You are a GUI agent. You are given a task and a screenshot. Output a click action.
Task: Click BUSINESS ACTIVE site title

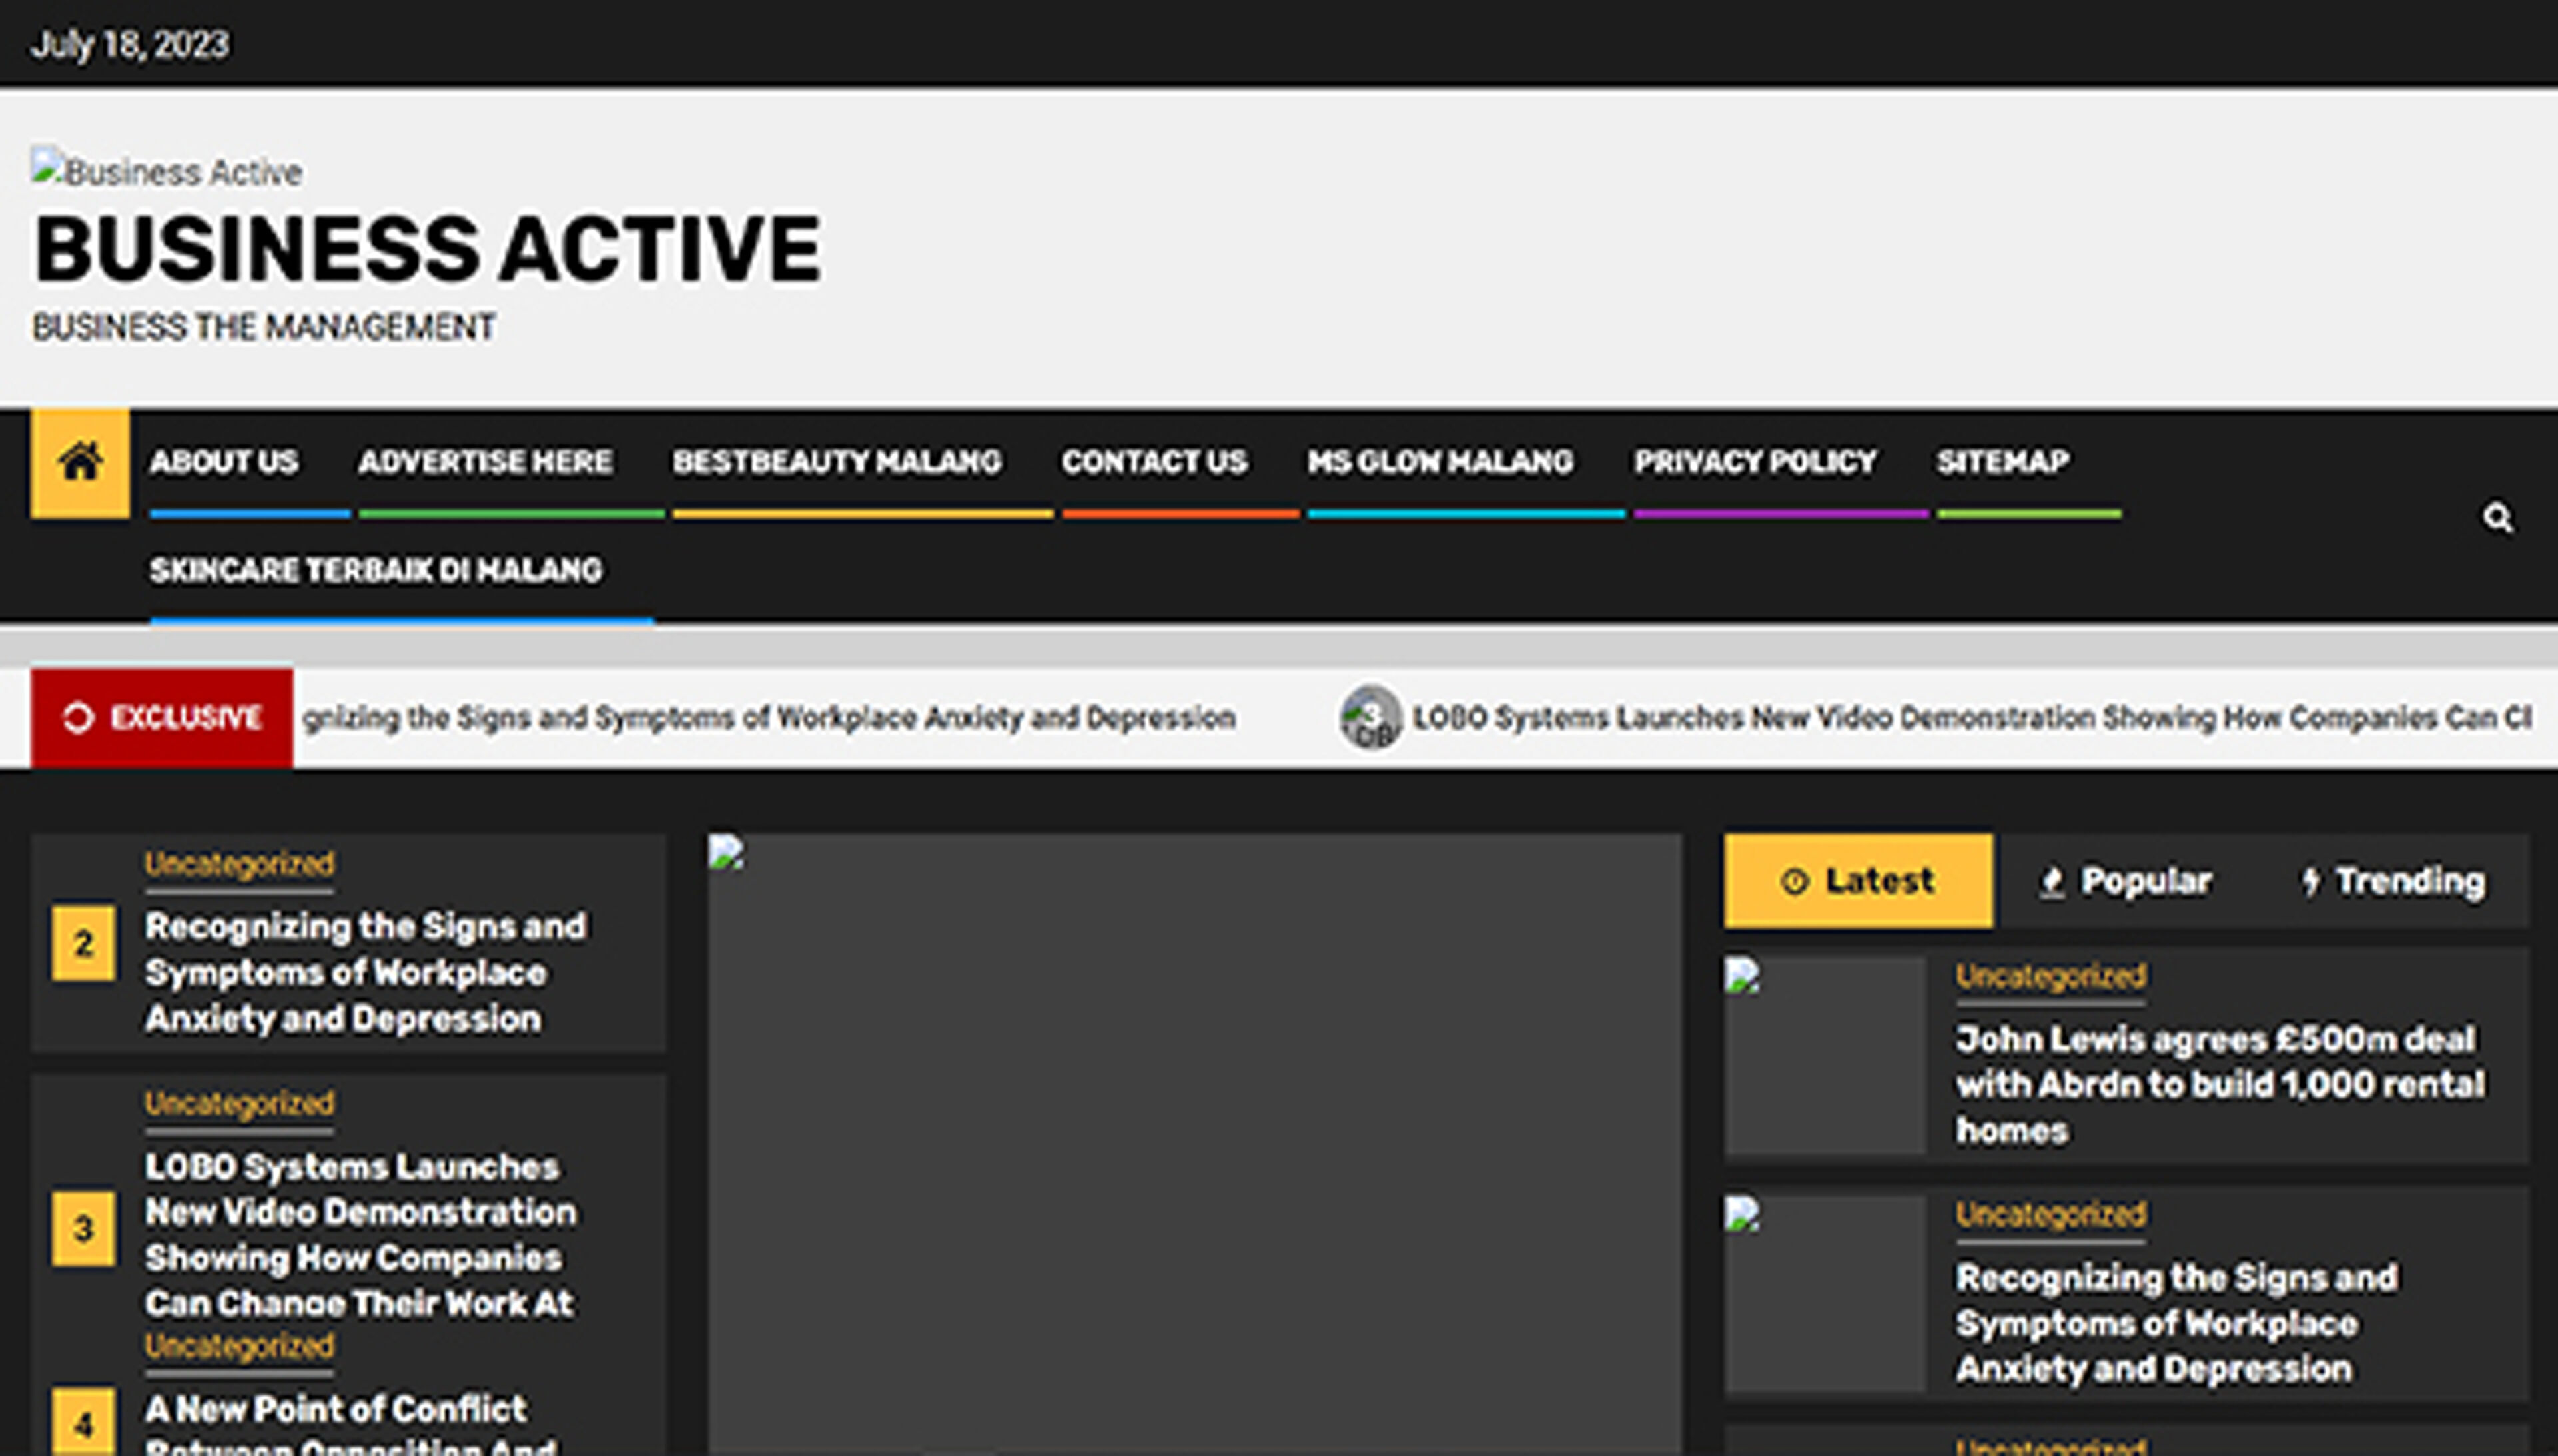pos(427,249)
